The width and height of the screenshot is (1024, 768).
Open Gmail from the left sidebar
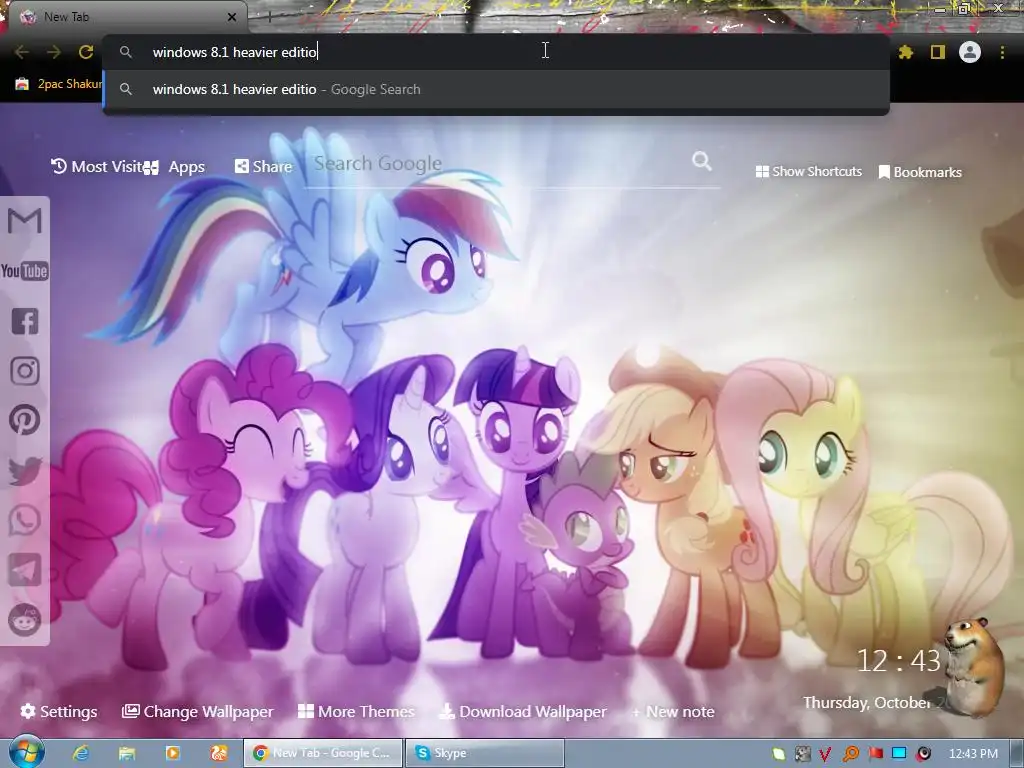[x=25, y=221]
